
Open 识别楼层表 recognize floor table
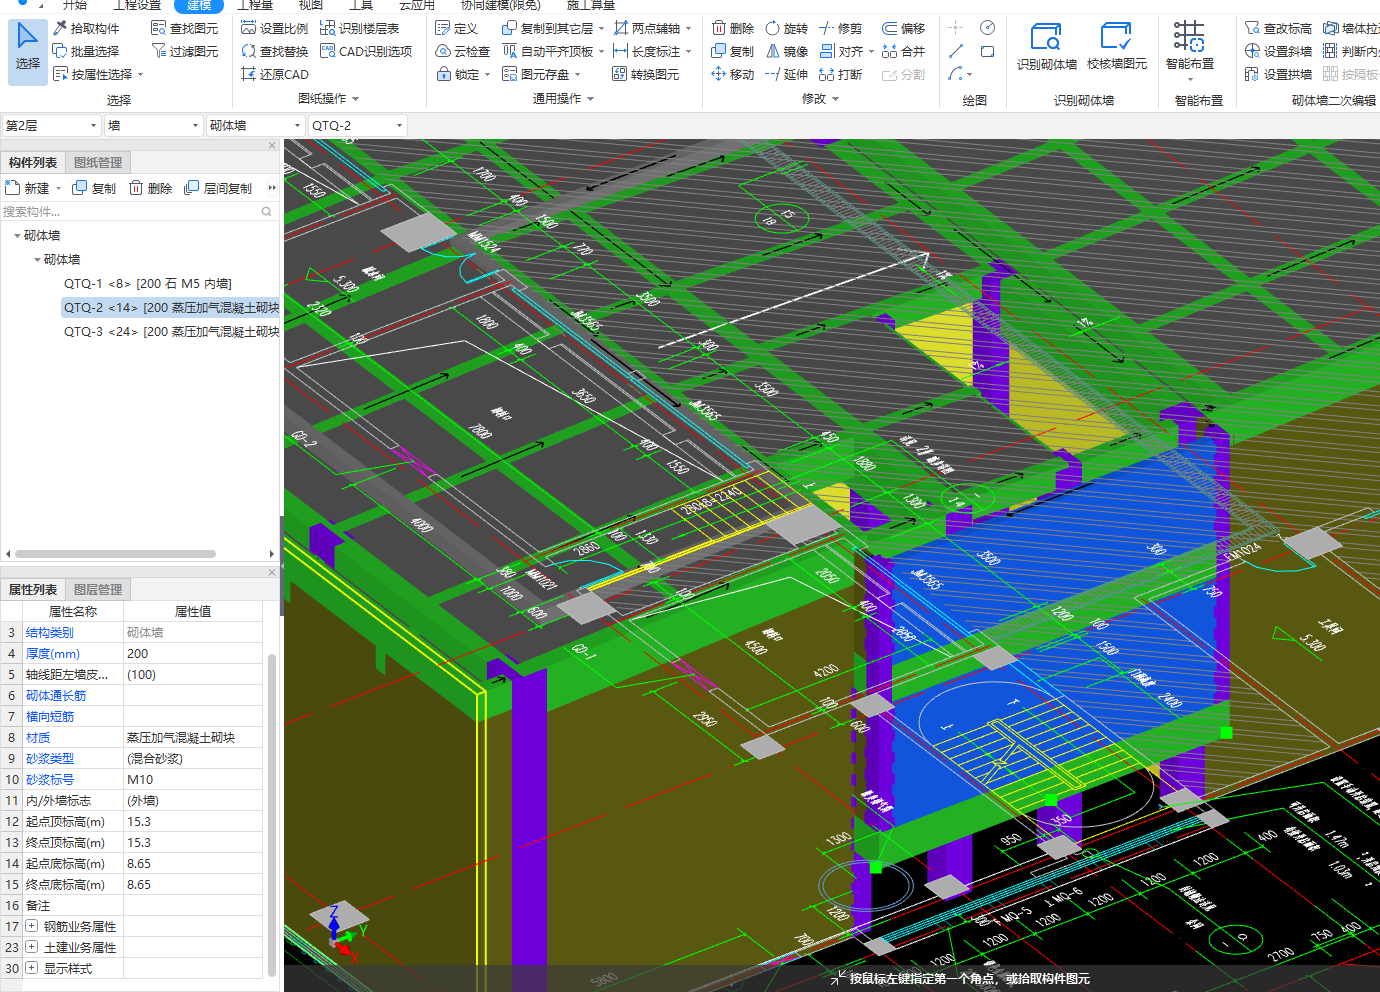click(x=359, y=28)
